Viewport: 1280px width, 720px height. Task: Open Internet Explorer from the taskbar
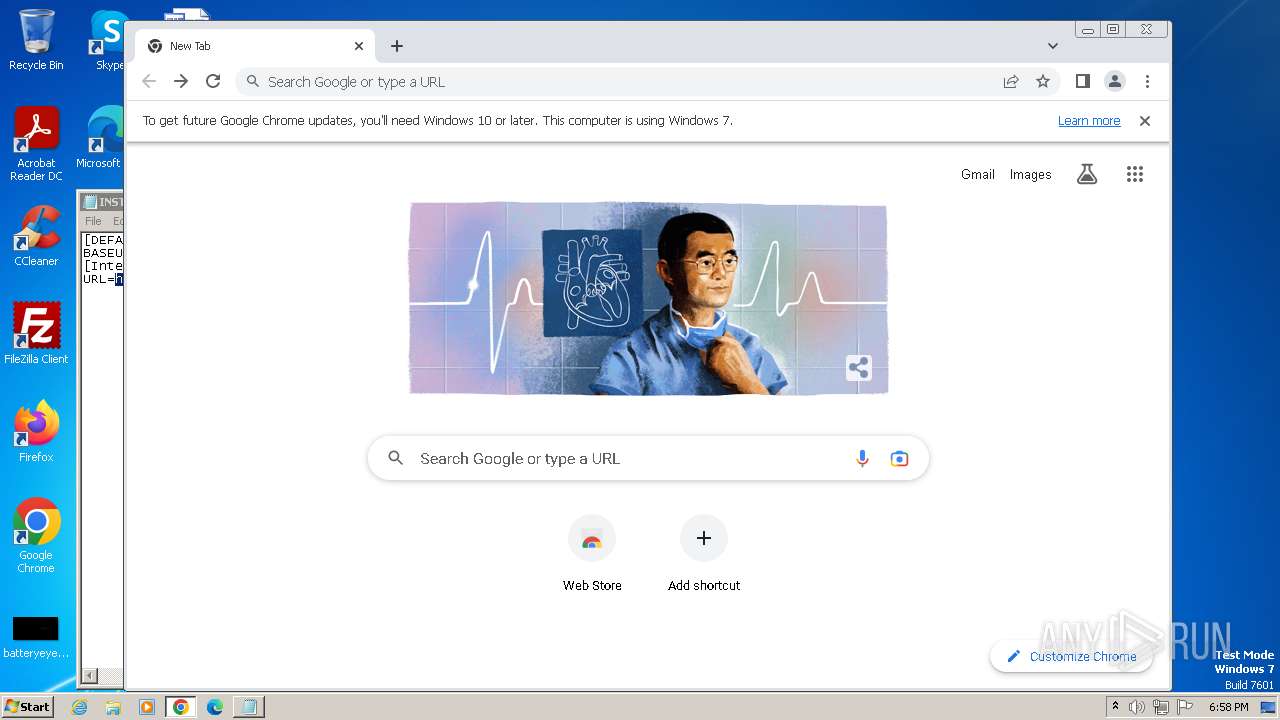pos(80,707)
